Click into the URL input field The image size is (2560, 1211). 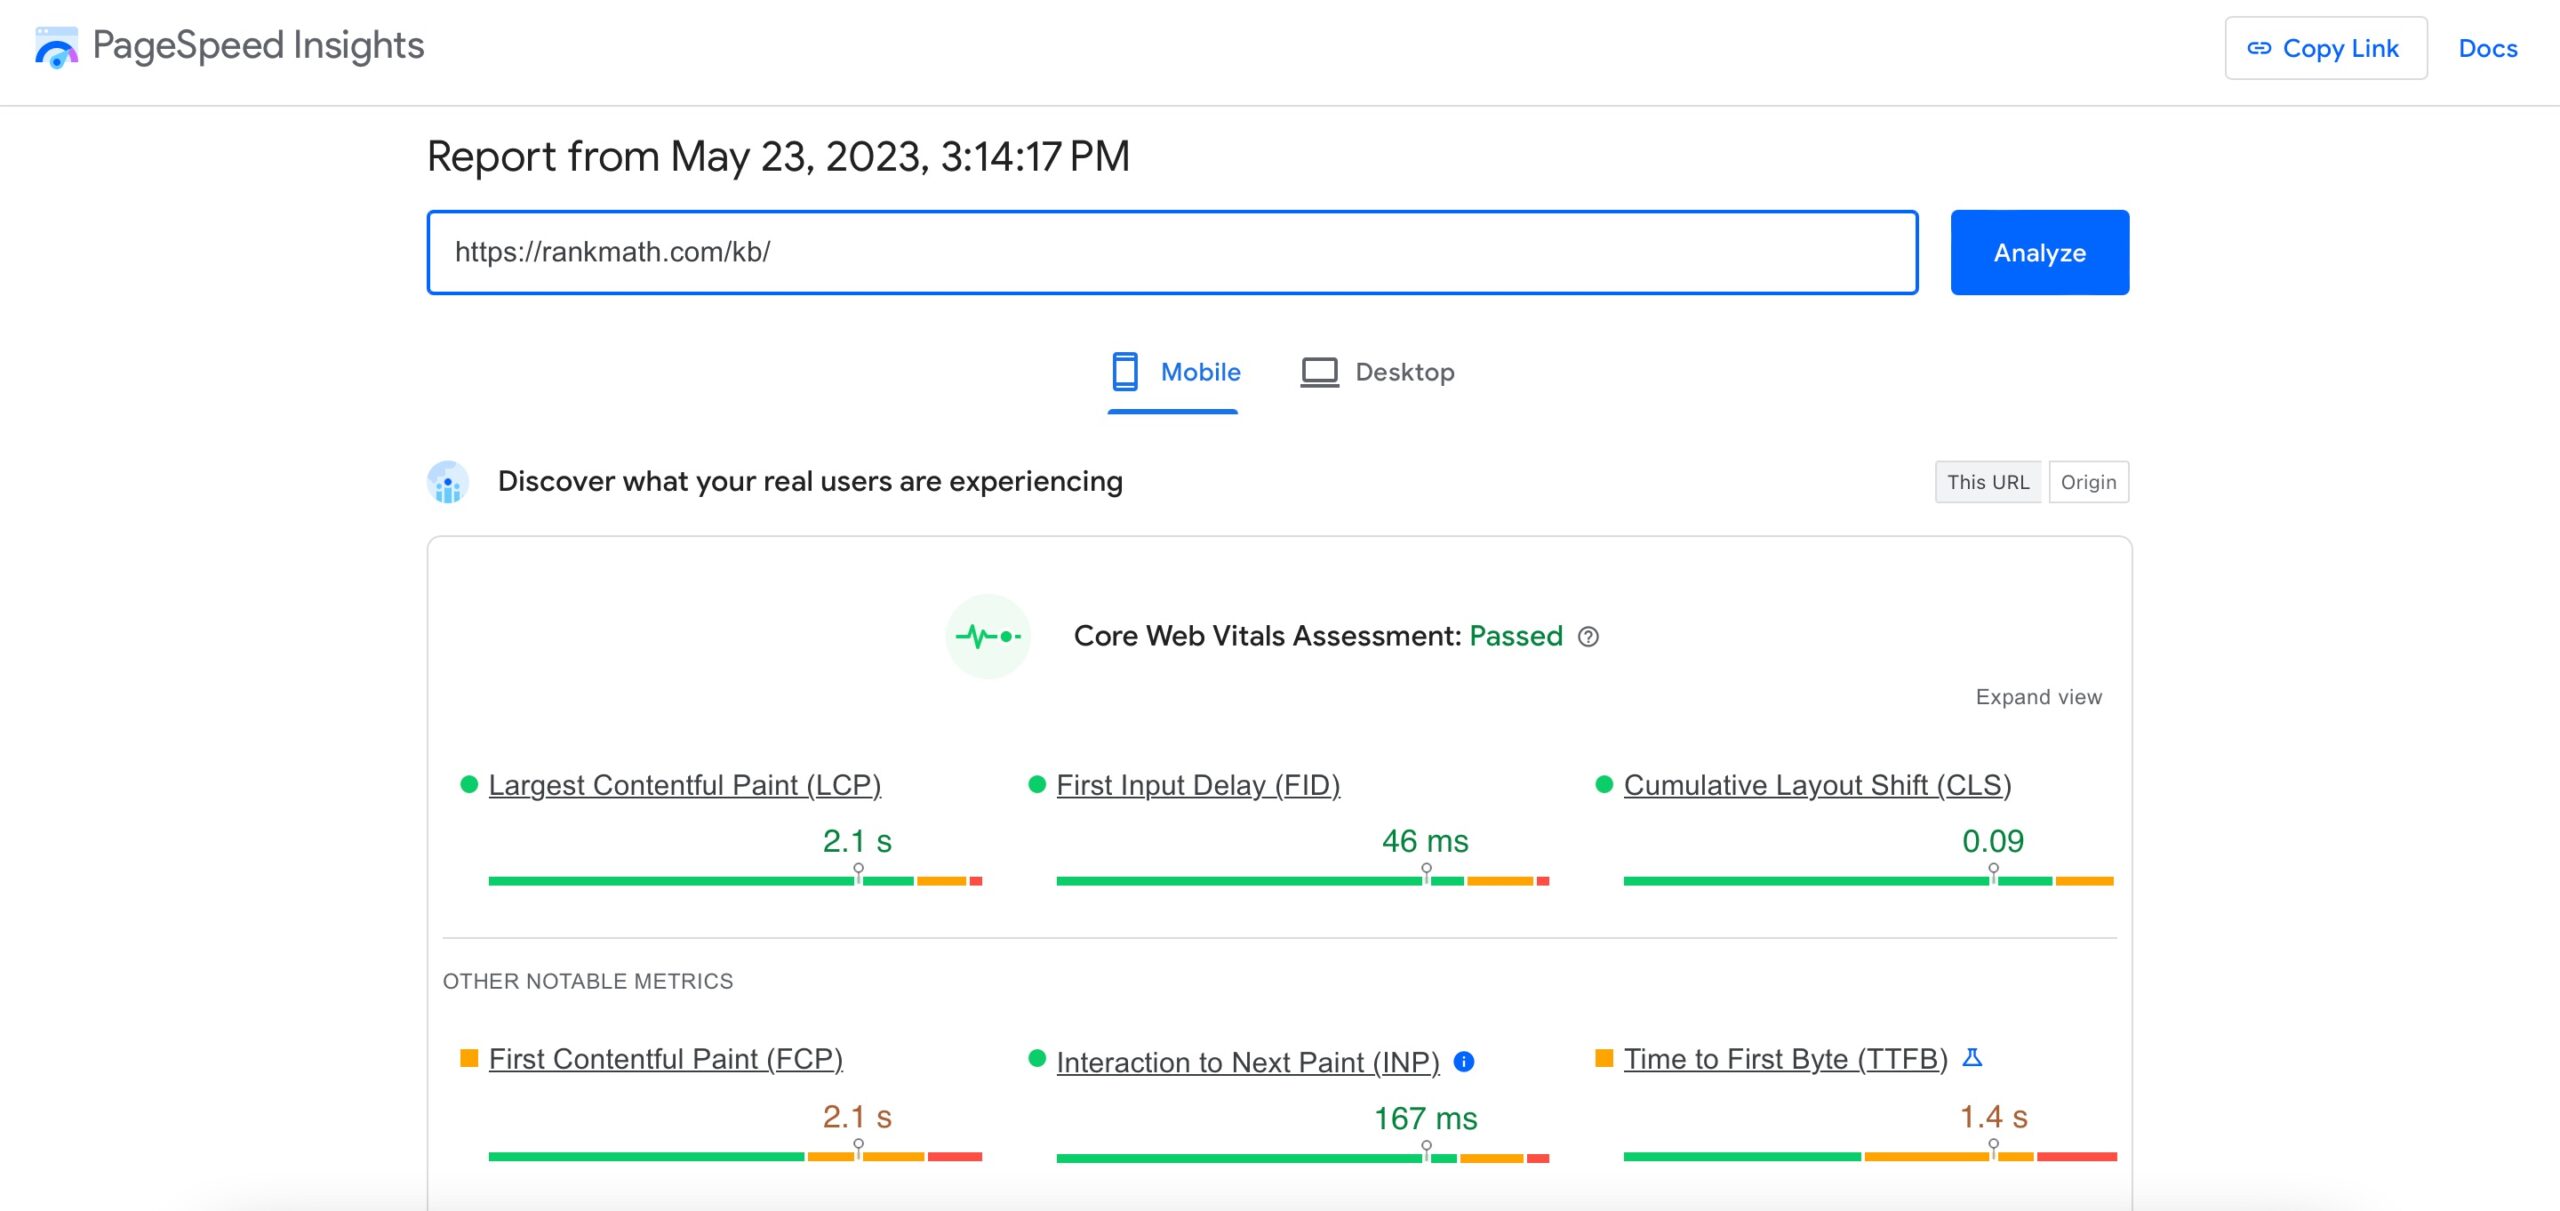pos(1171,251)
